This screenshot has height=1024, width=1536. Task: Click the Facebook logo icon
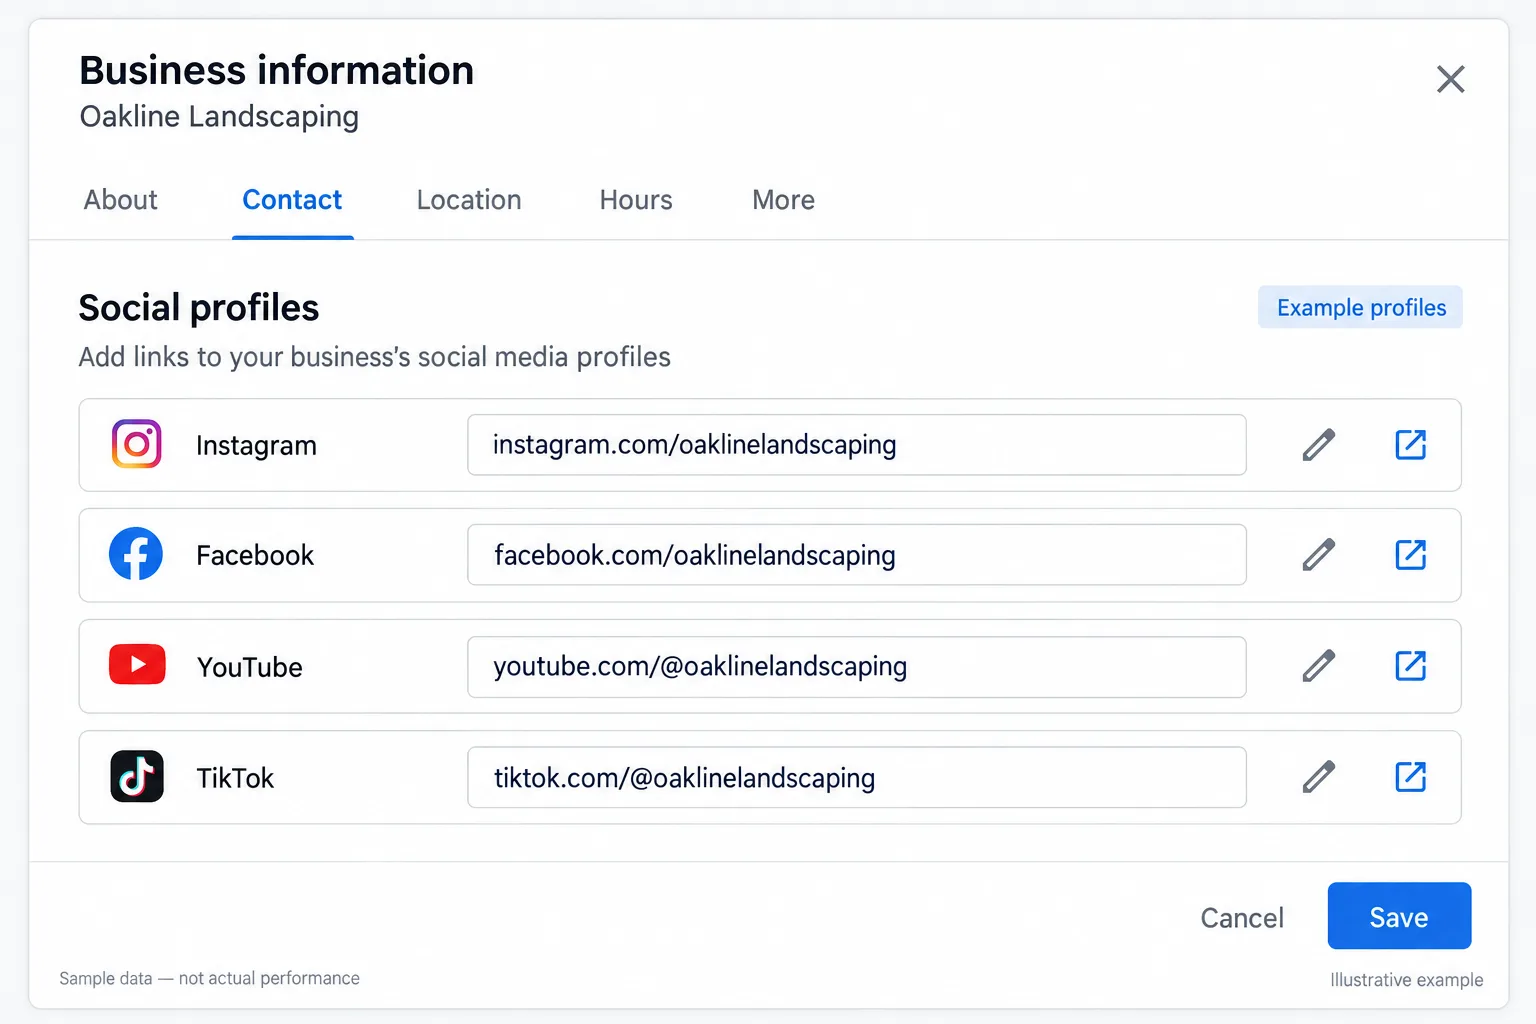[x=136, y=554]
